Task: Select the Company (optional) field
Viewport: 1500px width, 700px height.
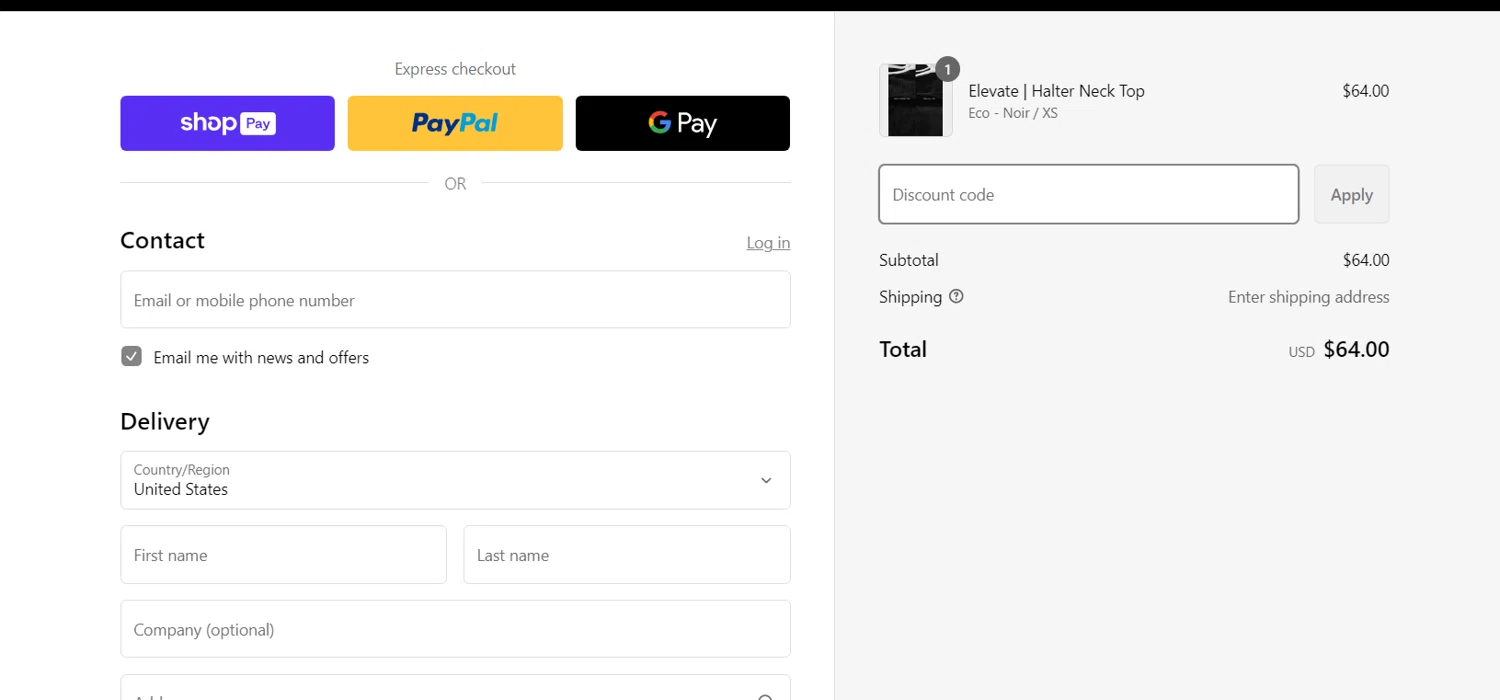Action: click(x=455, y=629)
